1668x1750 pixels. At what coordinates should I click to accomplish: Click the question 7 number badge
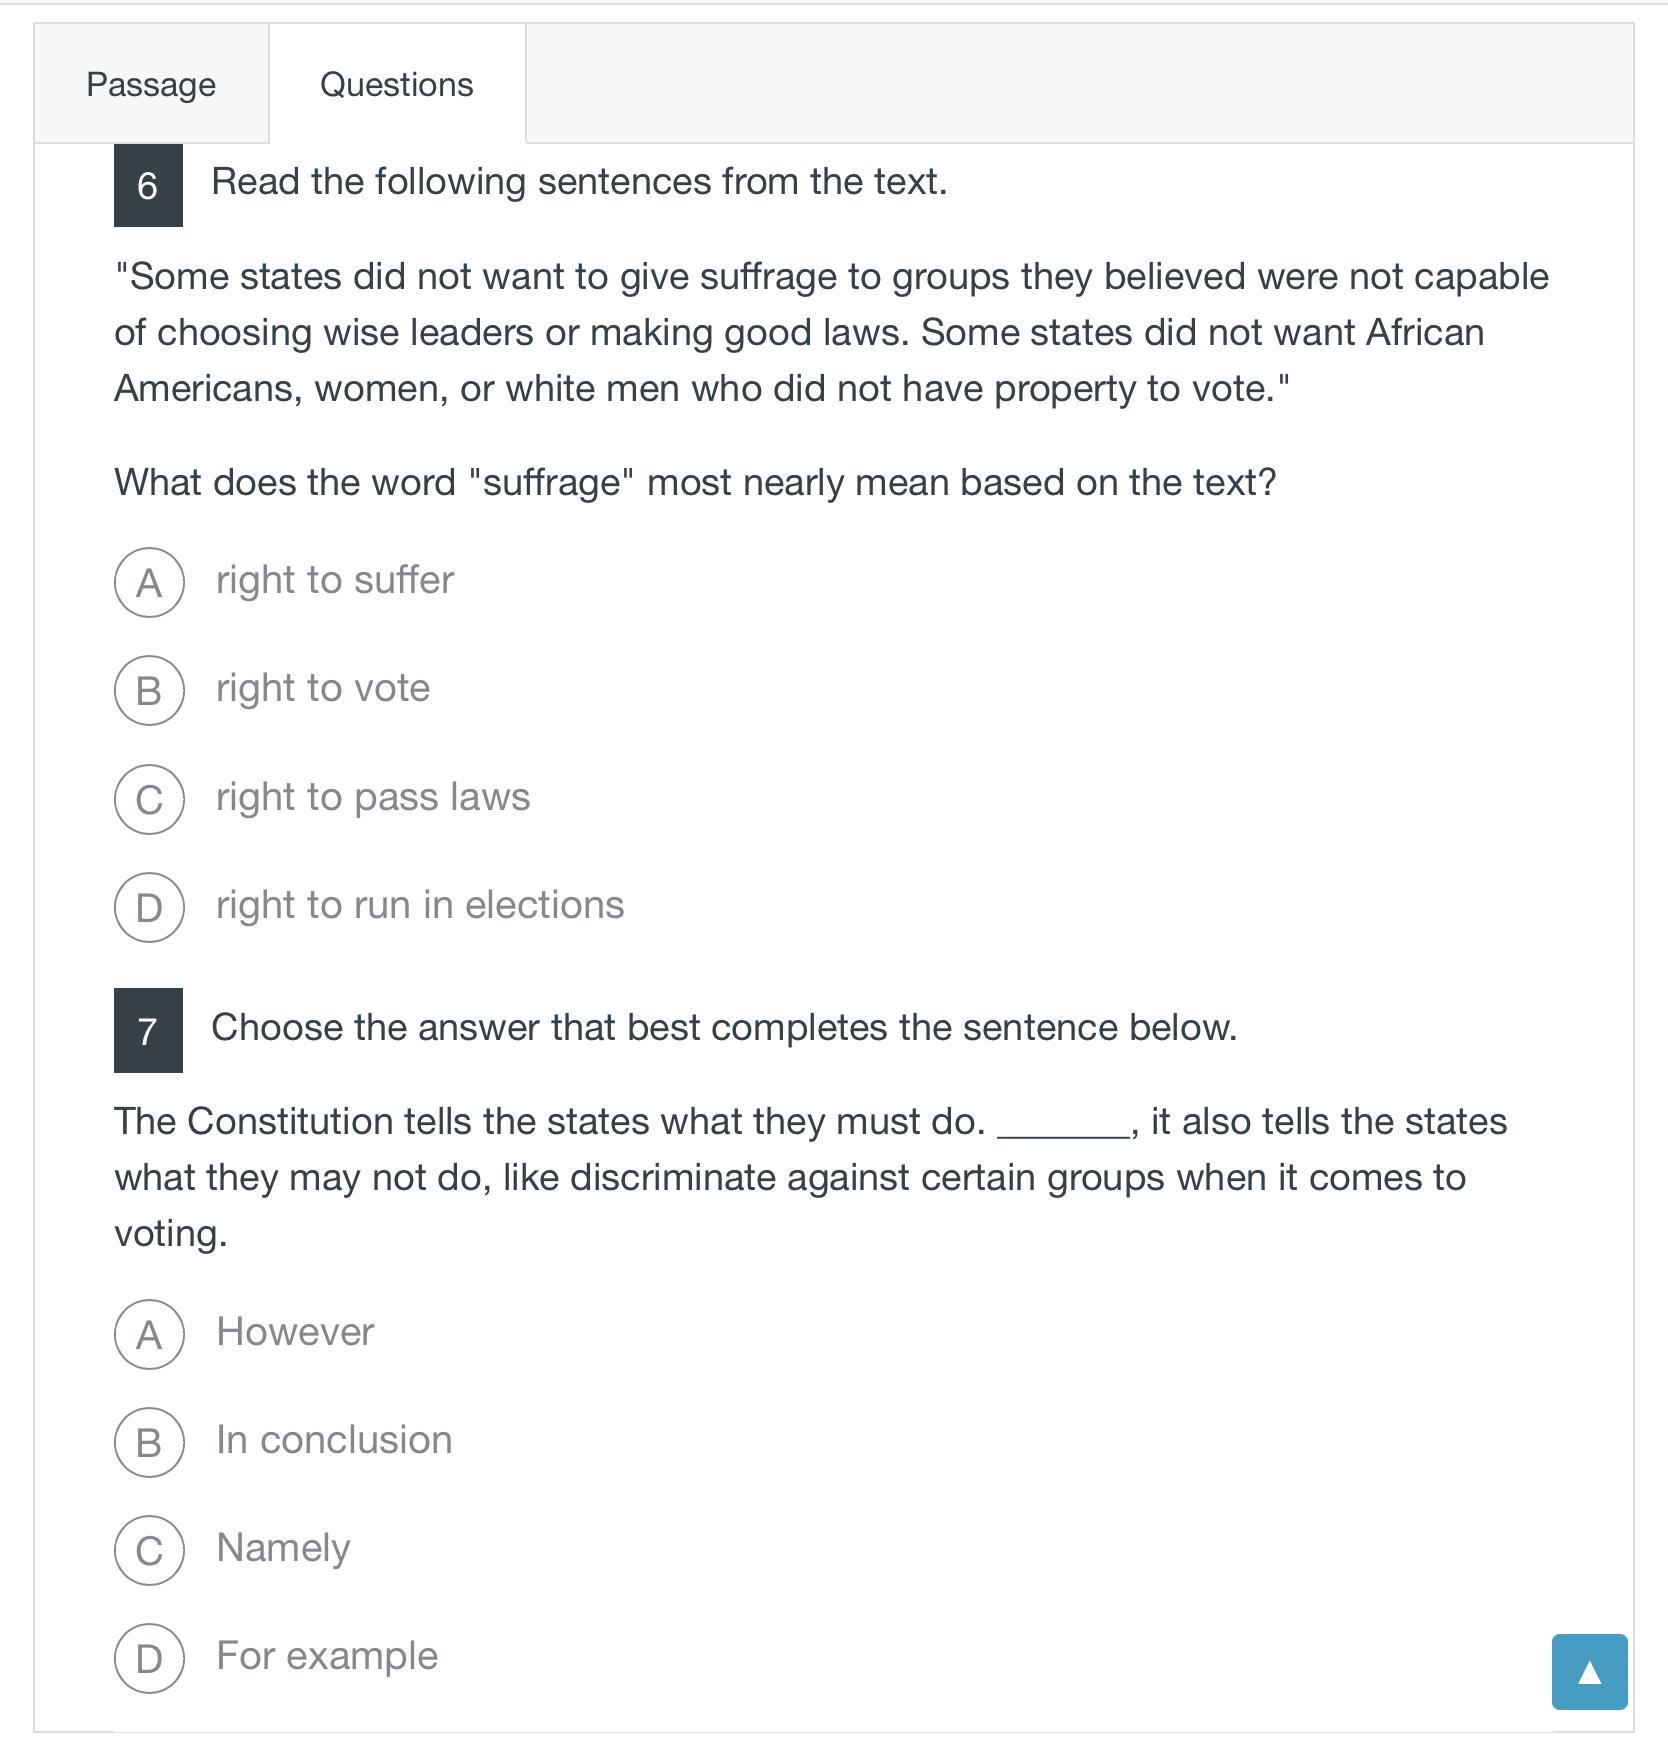click(x=148, y=1030)
